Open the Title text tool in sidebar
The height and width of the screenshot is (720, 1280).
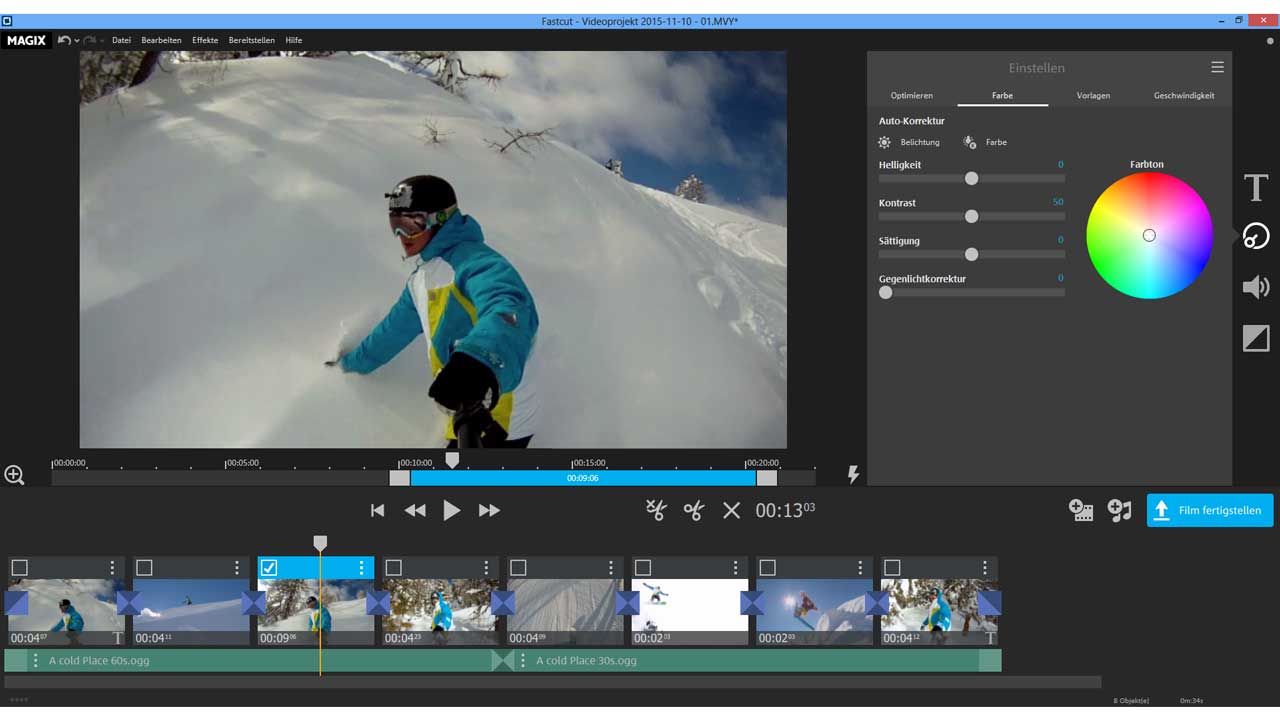[1256, 188]
